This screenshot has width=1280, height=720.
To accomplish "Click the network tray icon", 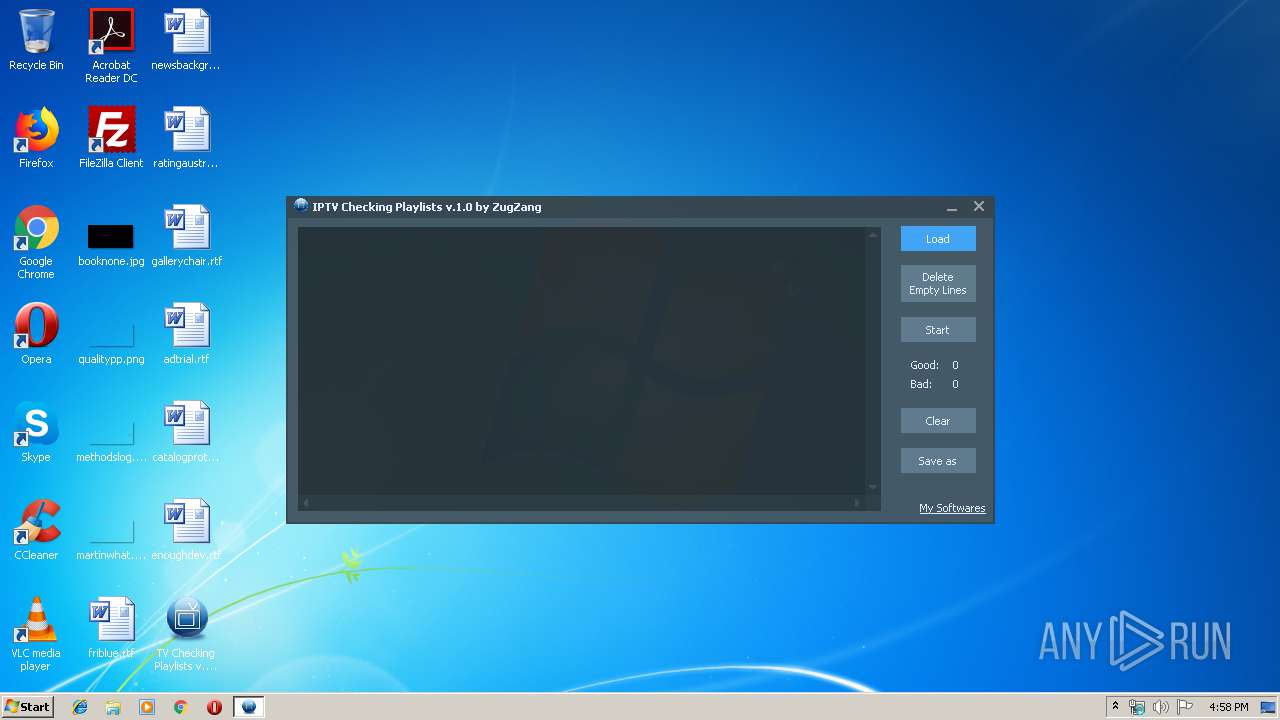I will (1137, 707).
